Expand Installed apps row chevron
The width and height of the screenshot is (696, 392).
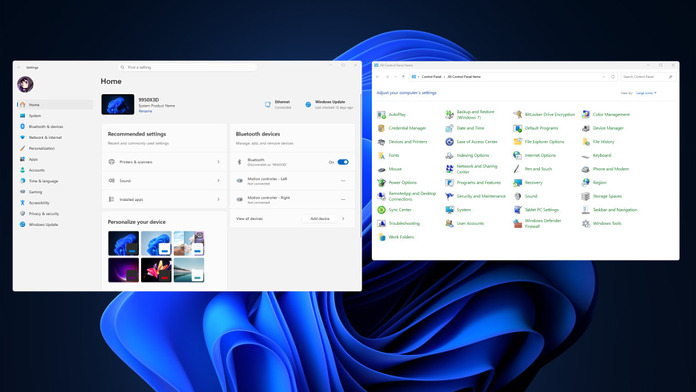pos(218,200)
